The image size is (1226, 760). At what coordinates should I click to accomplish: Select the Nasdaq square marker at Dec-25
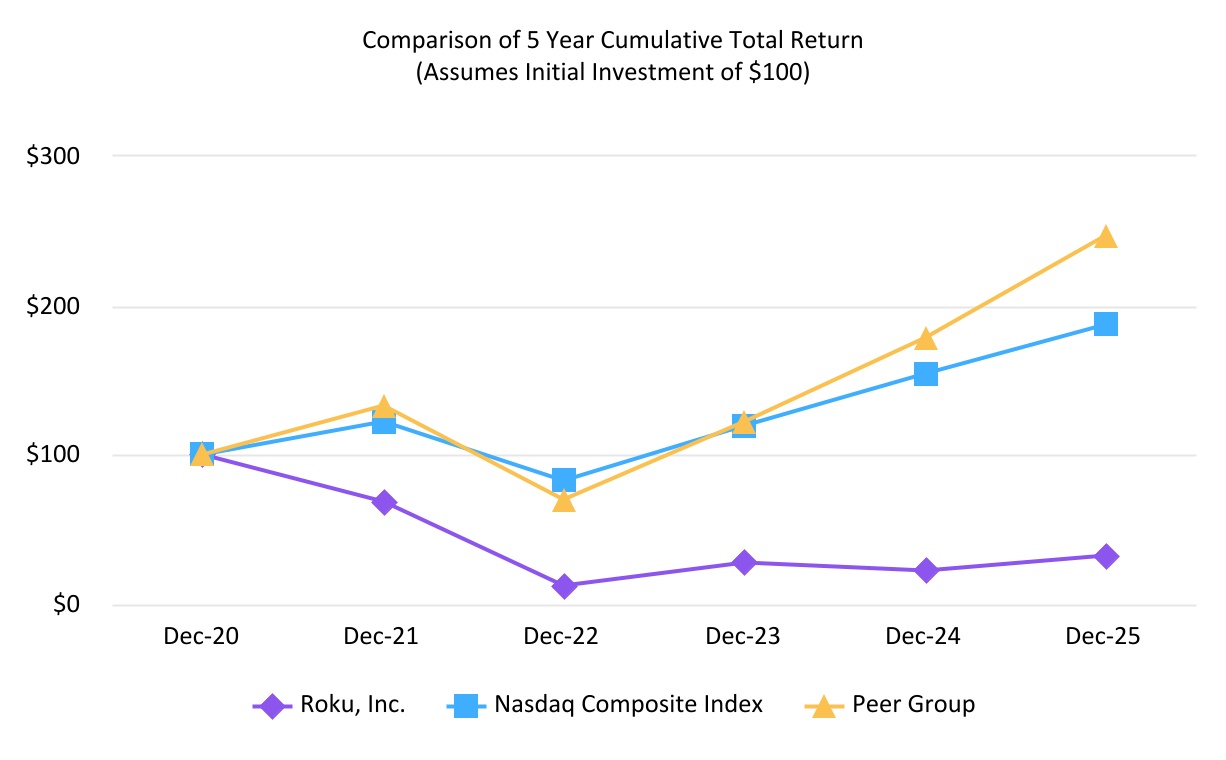pyautogui.click(x=1105, y=324)
